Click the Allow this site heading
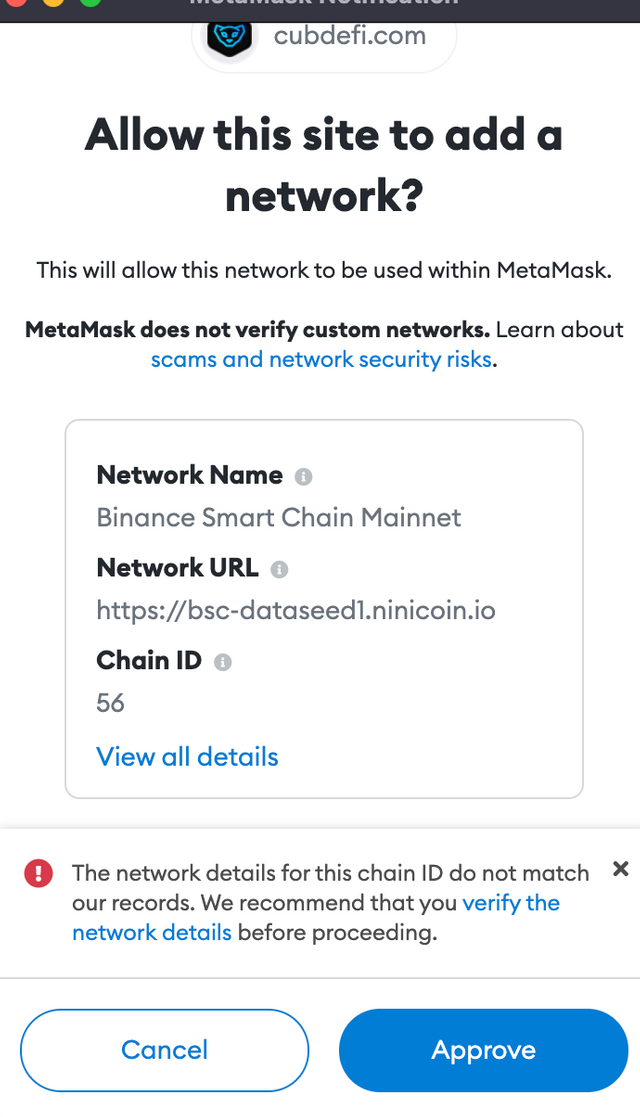Screen dimensions: 640x1117 (x=324, y=165)
